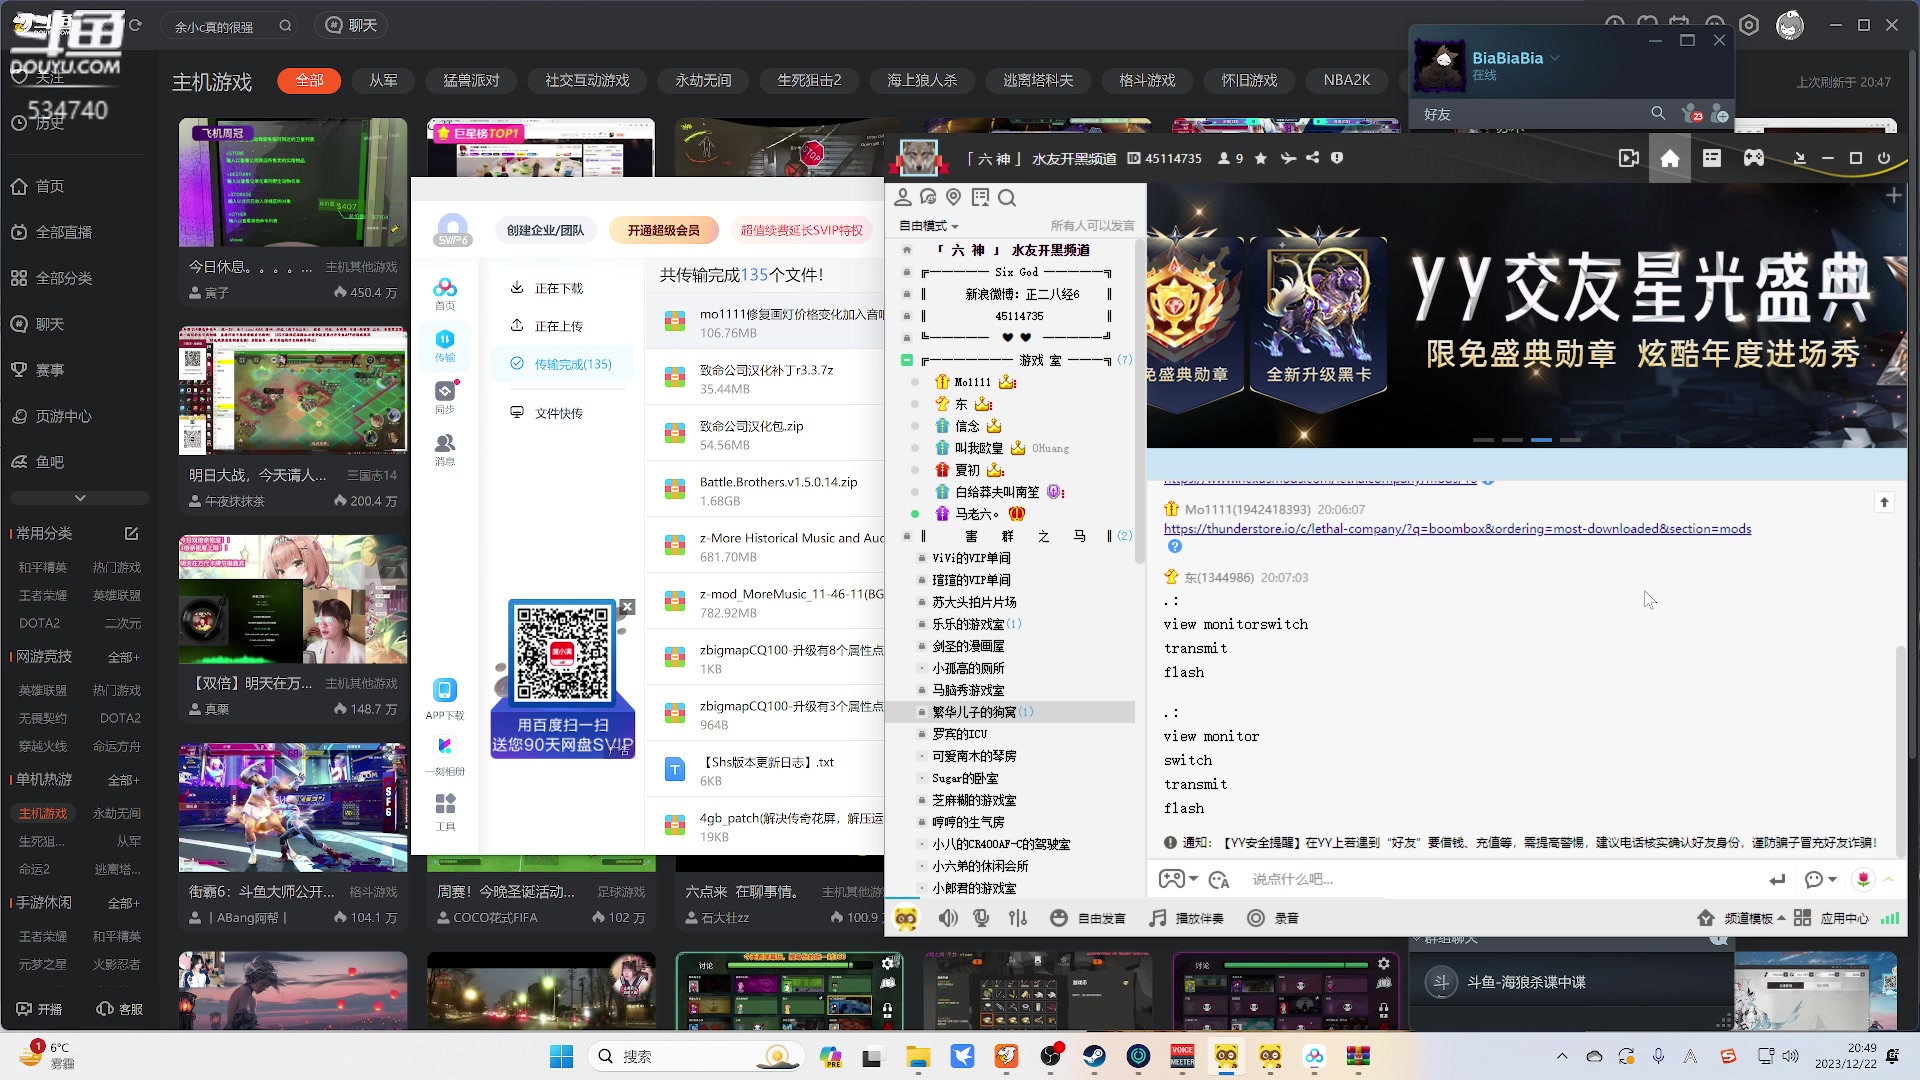The image size is (1920, 1080).
Task: Open the YY game controller icon in header
Action: click(x=1754, y=158)
